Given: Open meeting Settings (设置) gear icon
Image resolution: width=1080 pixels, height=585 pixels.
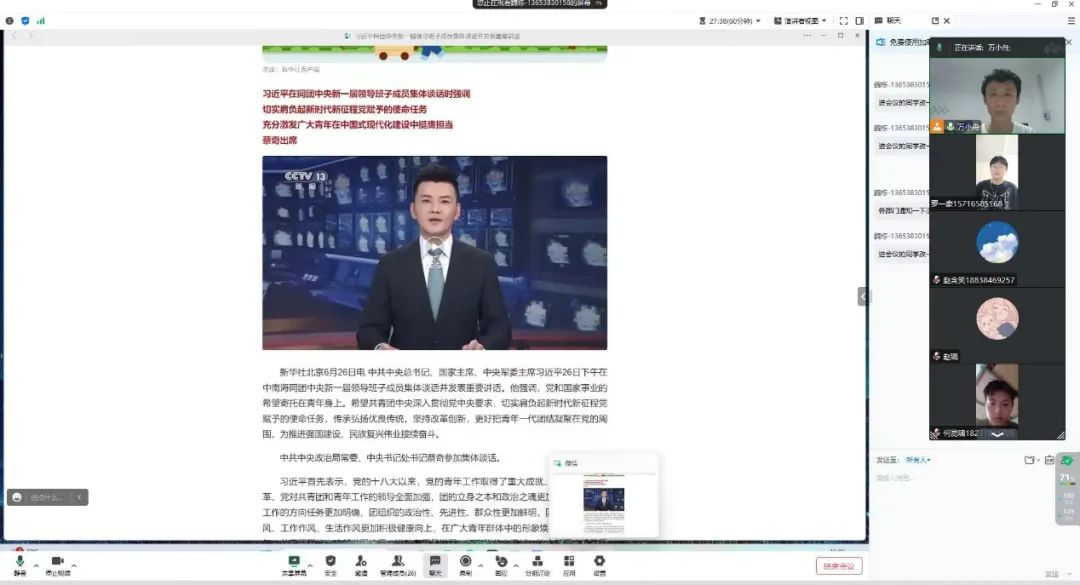Looking at the screenshot, I should tap(600, 564).
